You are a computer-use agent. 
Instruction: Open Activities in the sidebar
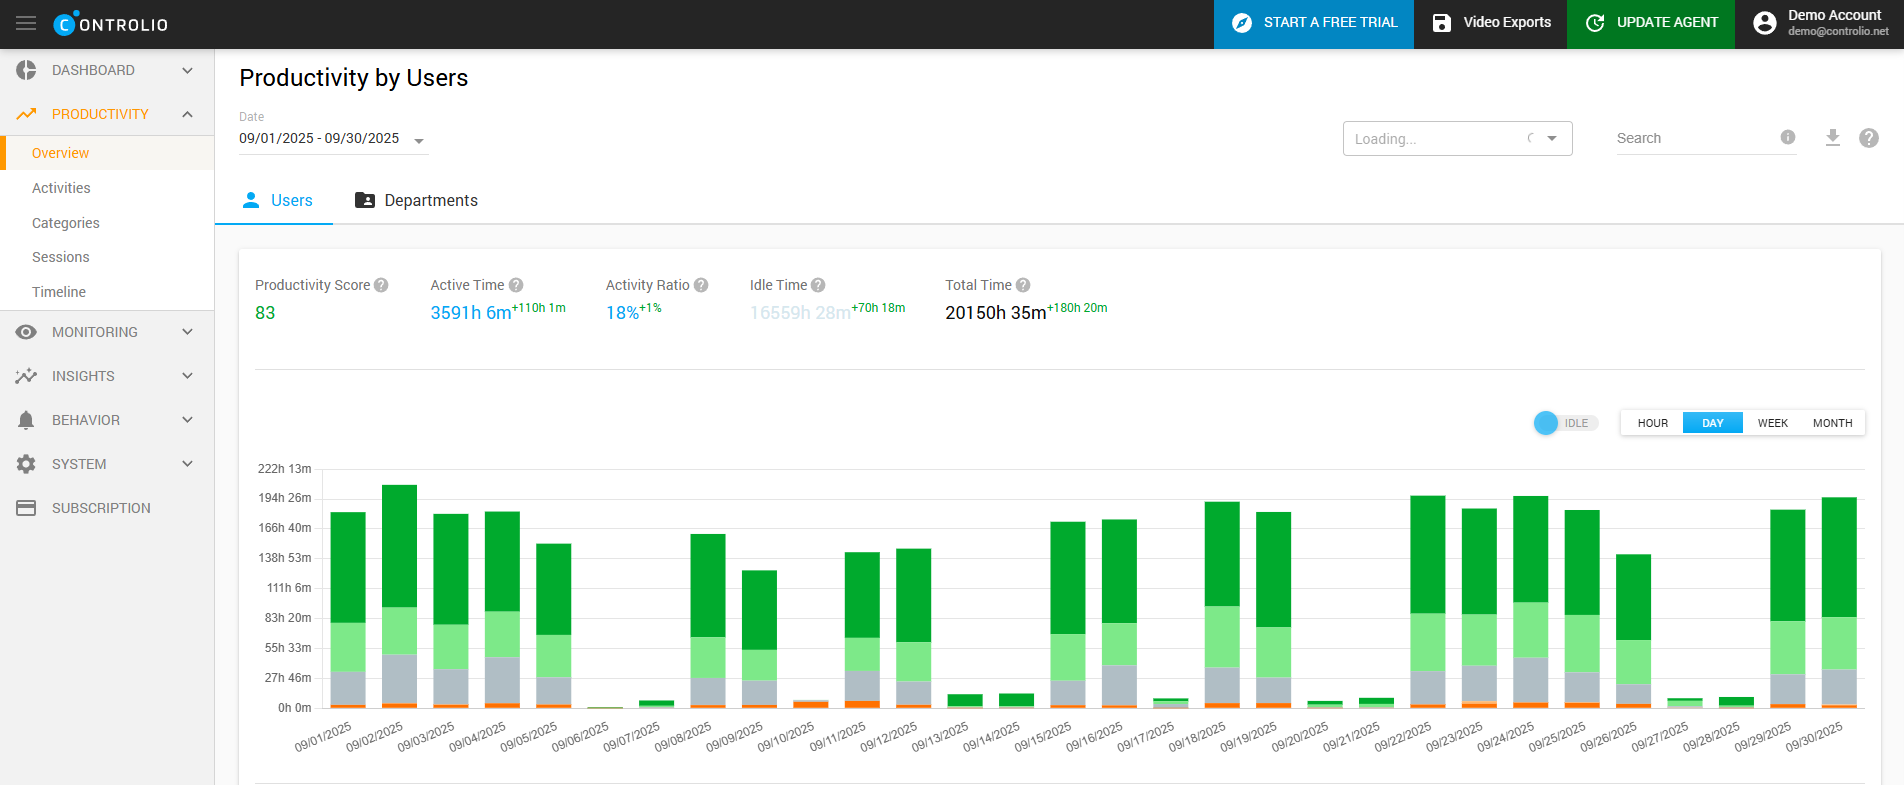61,188
